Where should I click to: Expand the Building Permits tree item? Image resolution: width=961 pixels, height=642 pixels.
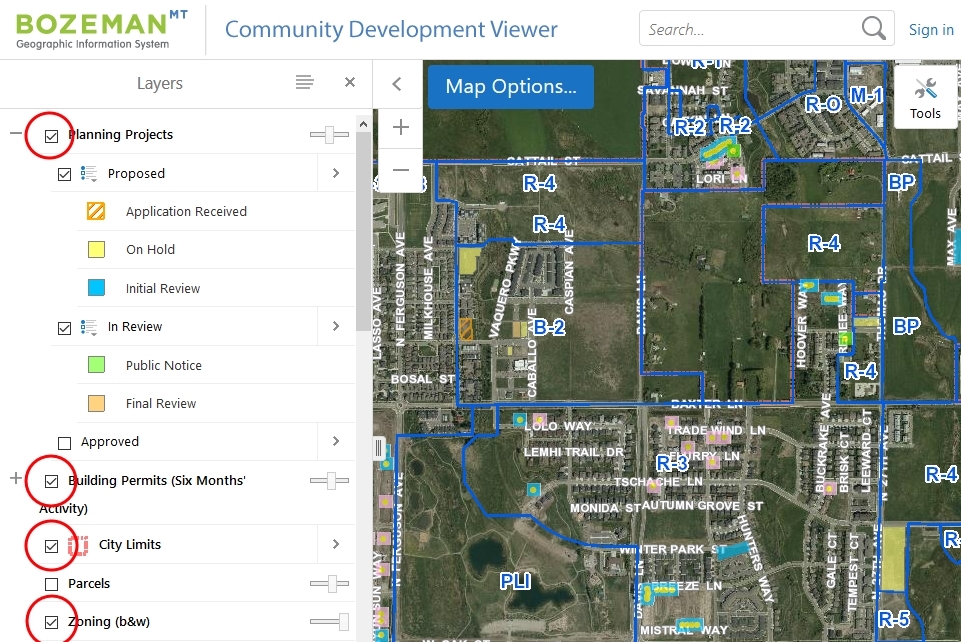[x=15, y=480]
